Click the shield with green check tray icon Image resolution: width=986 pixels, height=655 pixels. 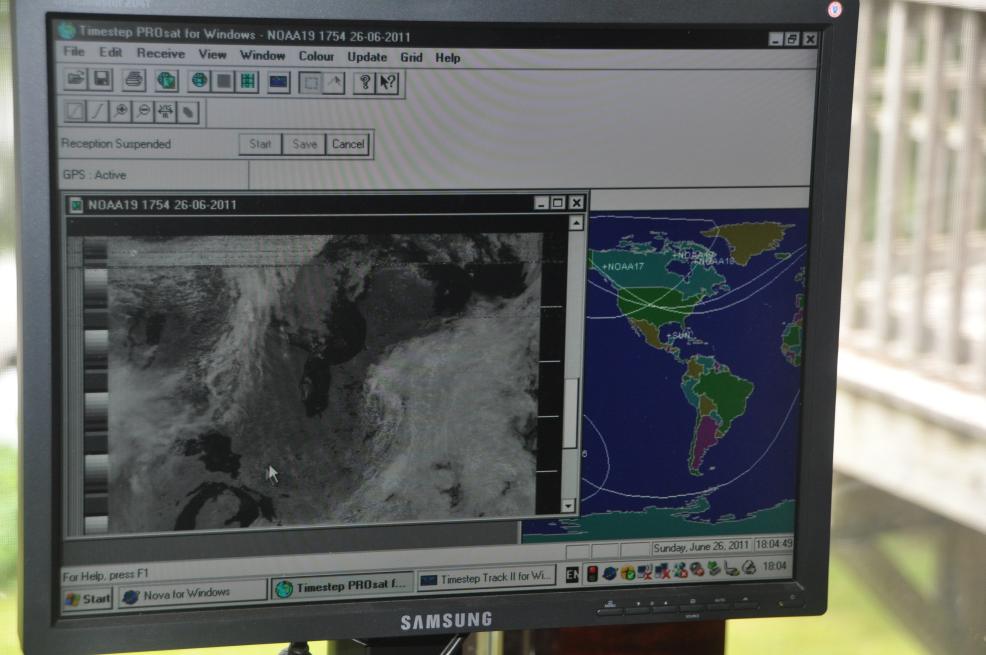[627, 573]
